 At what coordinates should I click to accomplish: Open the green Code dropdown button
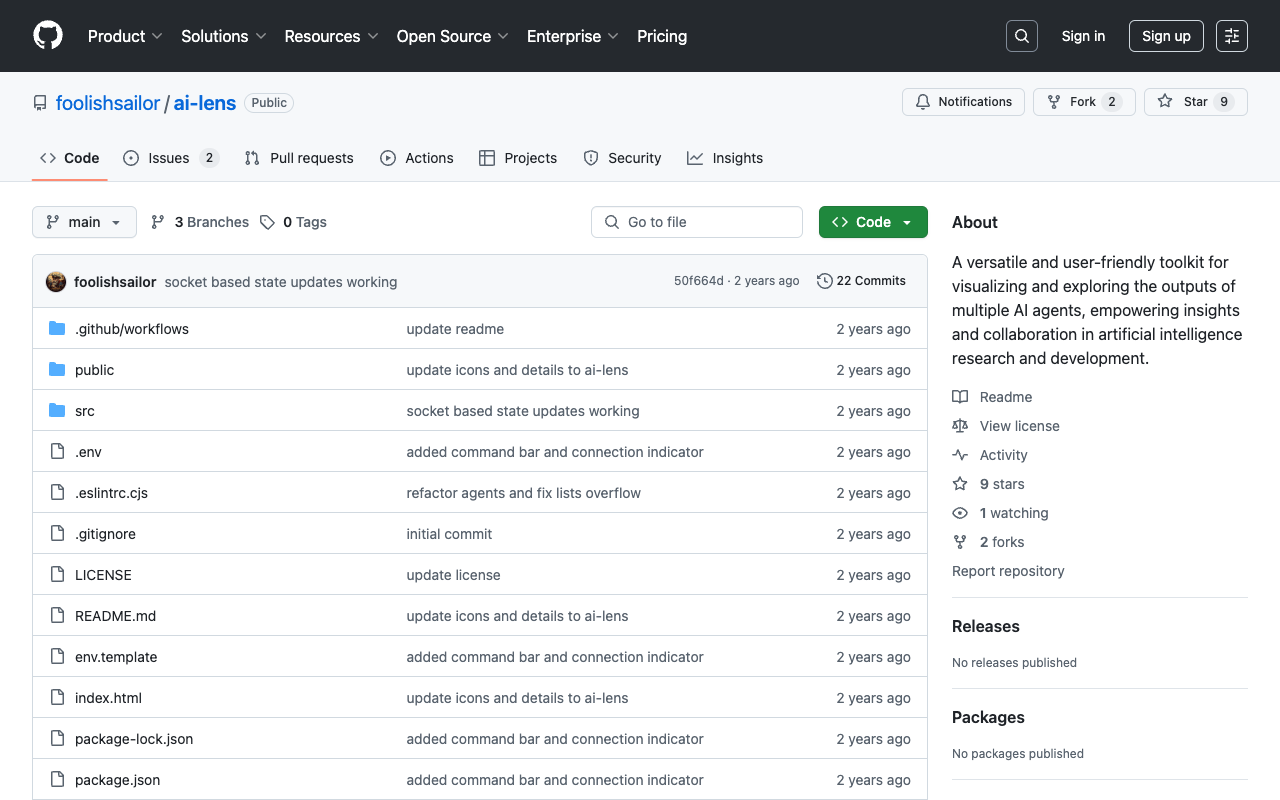(873, 222)
